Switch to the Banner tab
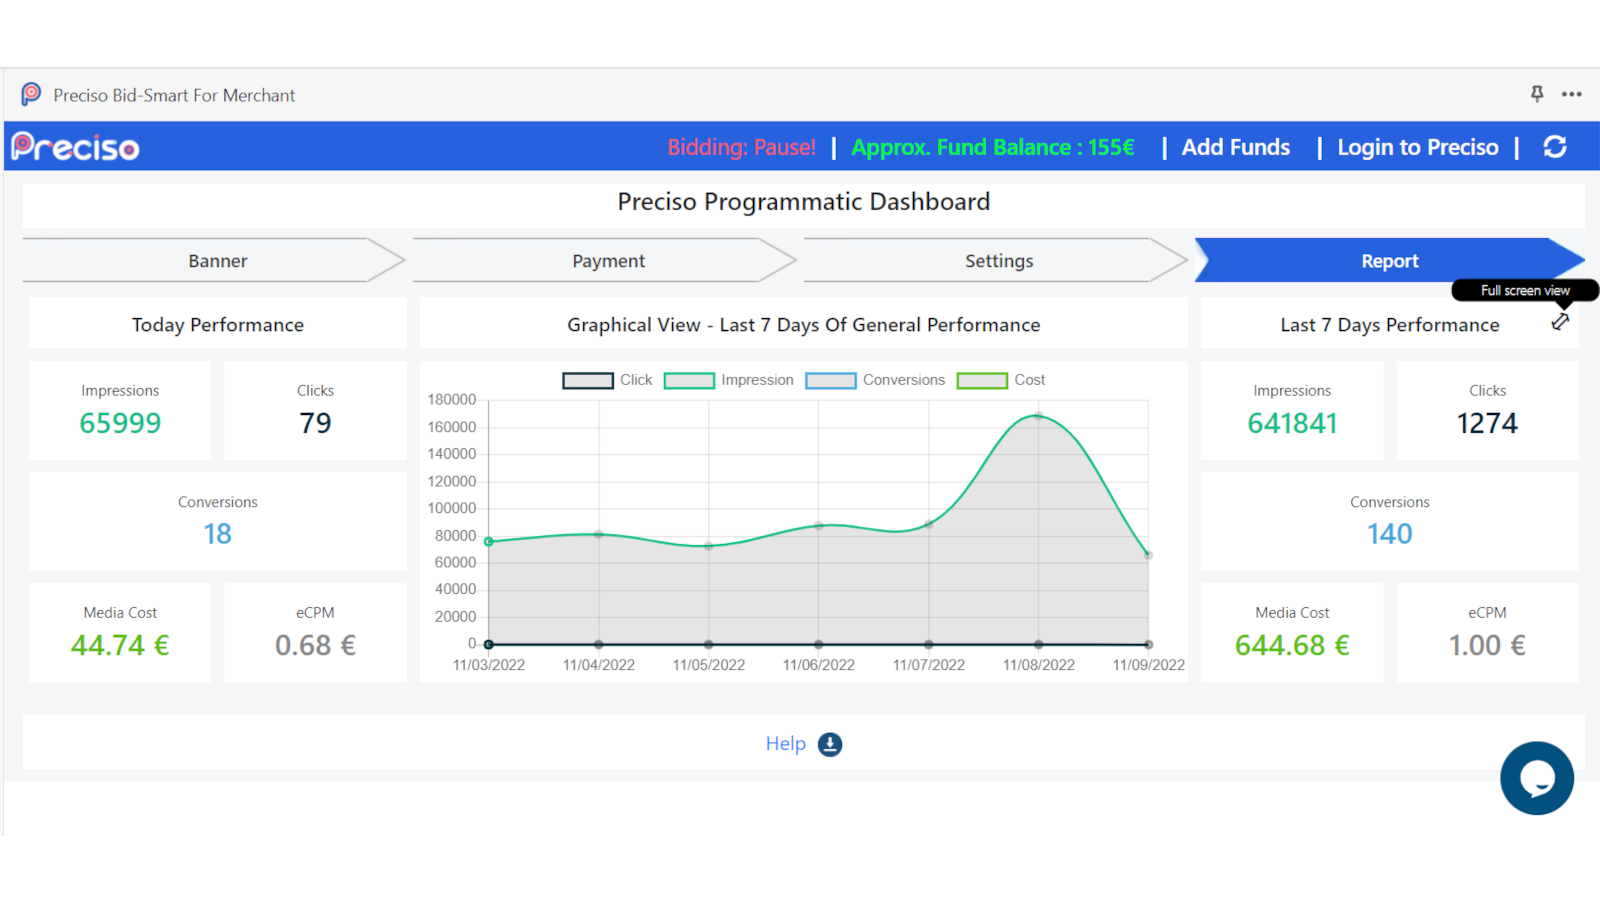Image resolution: width=1600 pixels, height=900 pixels. [217, 260]
